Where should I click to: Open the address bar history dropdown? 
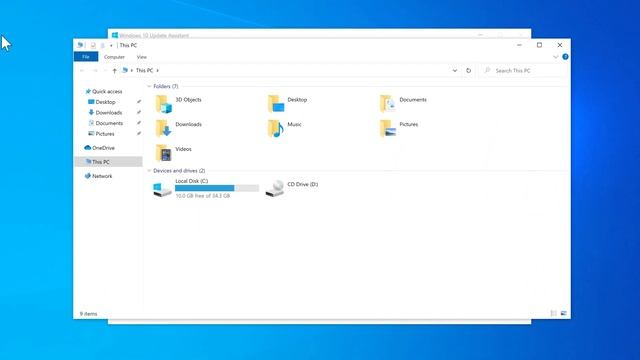point(455,71)
